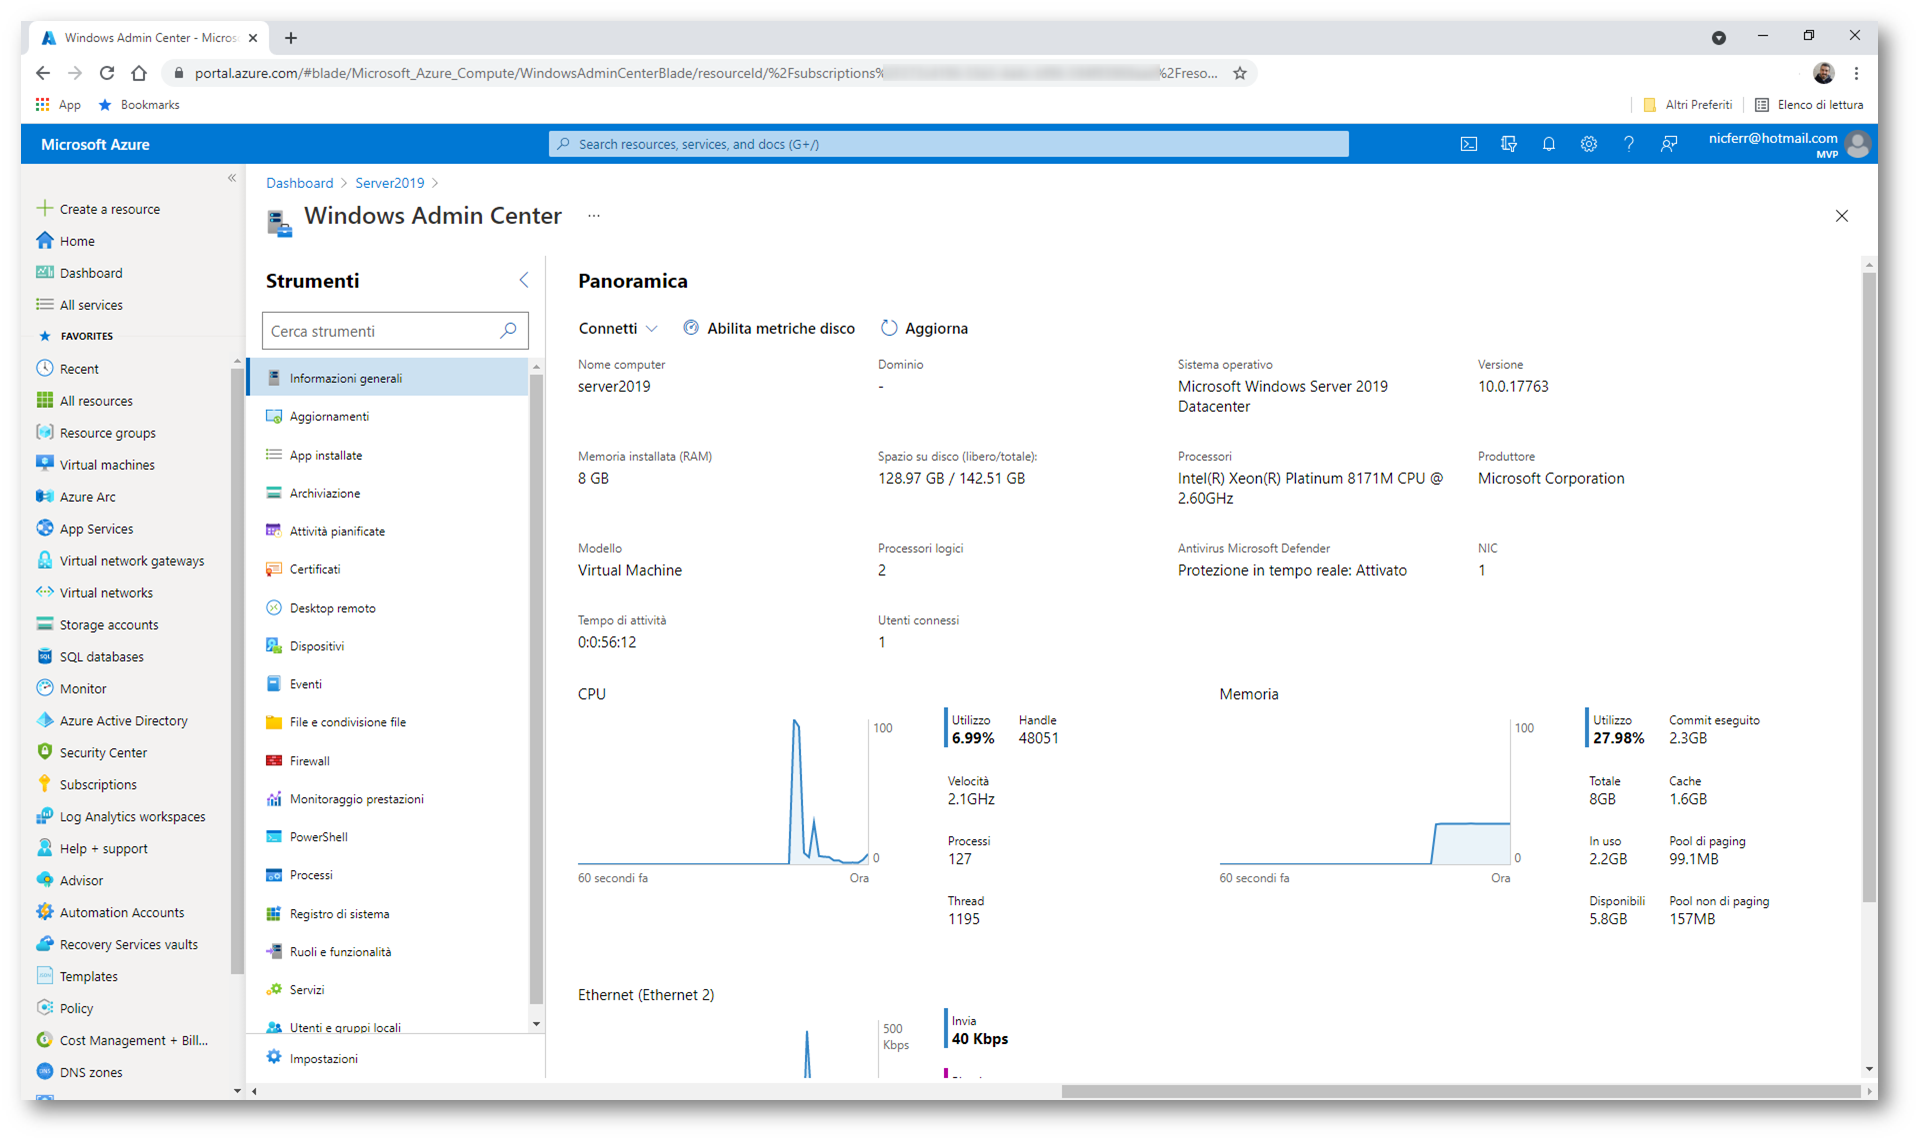1920x1142 pixels.
Task: Click Aggiorna to refresh overview
Action: tap(924, 328)
